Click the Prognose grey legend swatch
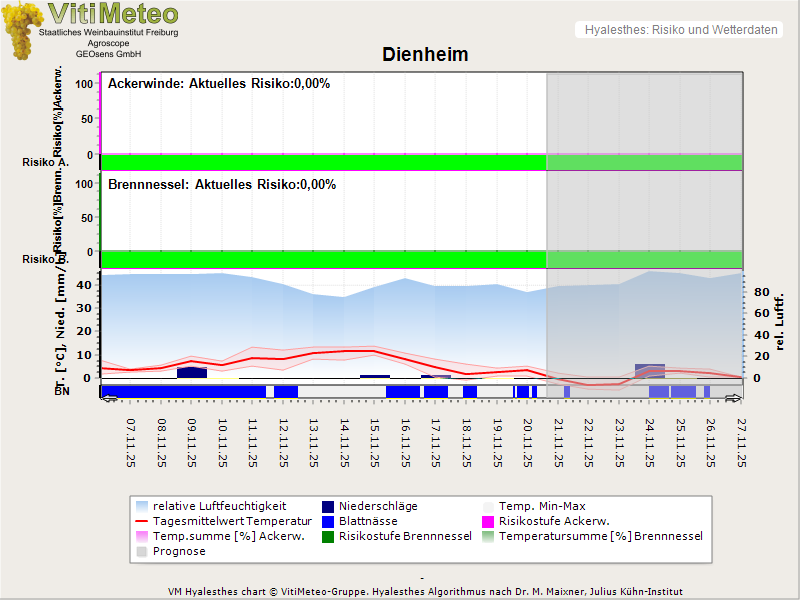Image resolution: width=800 pixels, height=600 pixels. [x=142, y=551]
